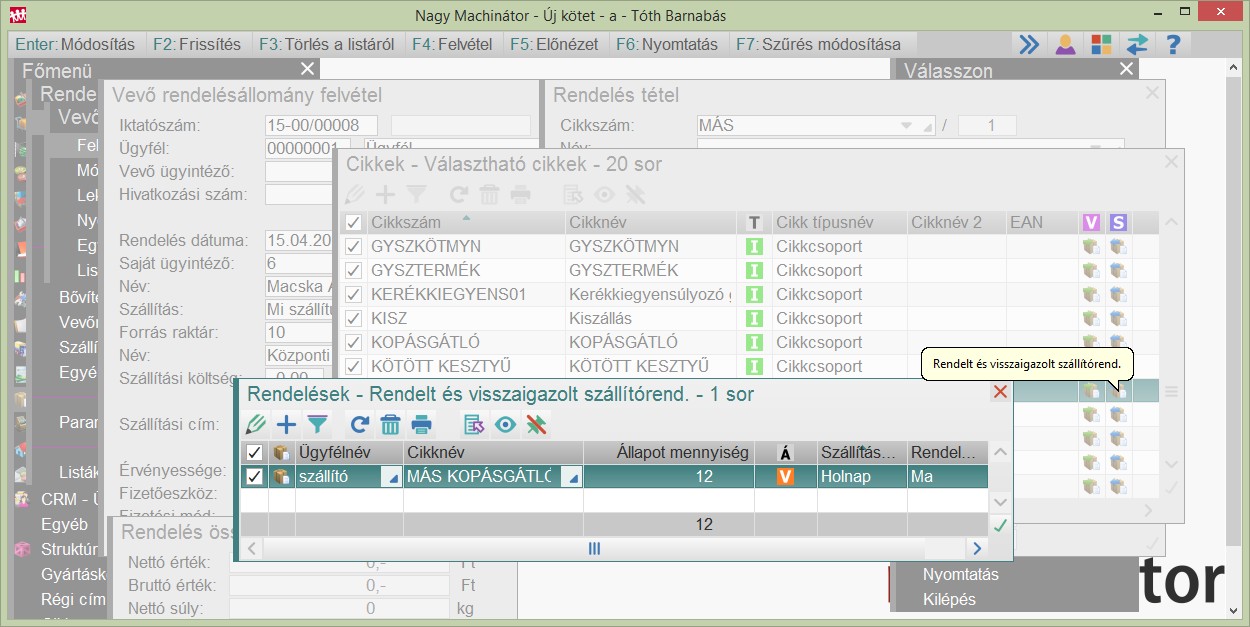Click F2: Frissítés in function bar
This screenshot has height=627, width=1250.
pos(197,44)
